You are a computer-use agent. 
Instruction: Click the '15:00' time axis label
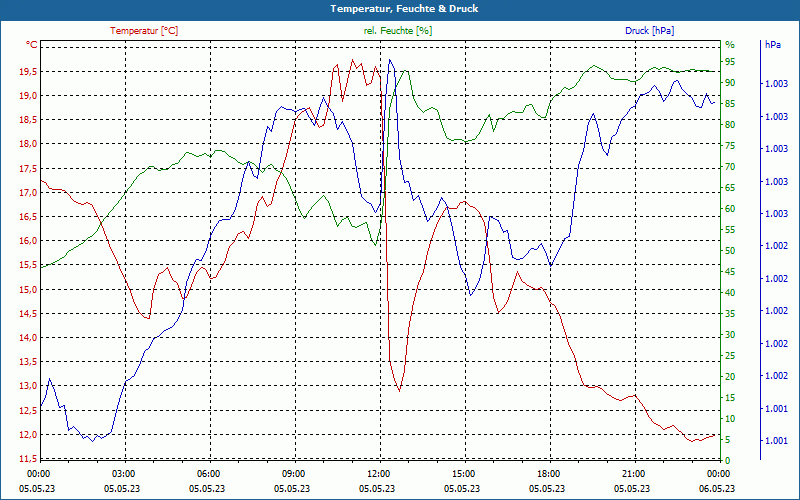click(x=463, y=473)
